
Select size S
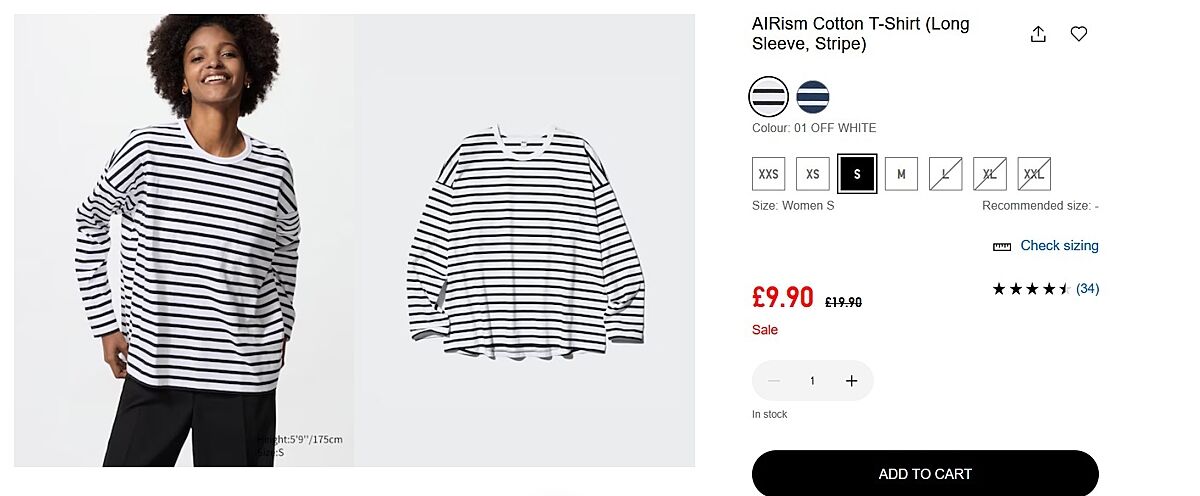[857, 174]
